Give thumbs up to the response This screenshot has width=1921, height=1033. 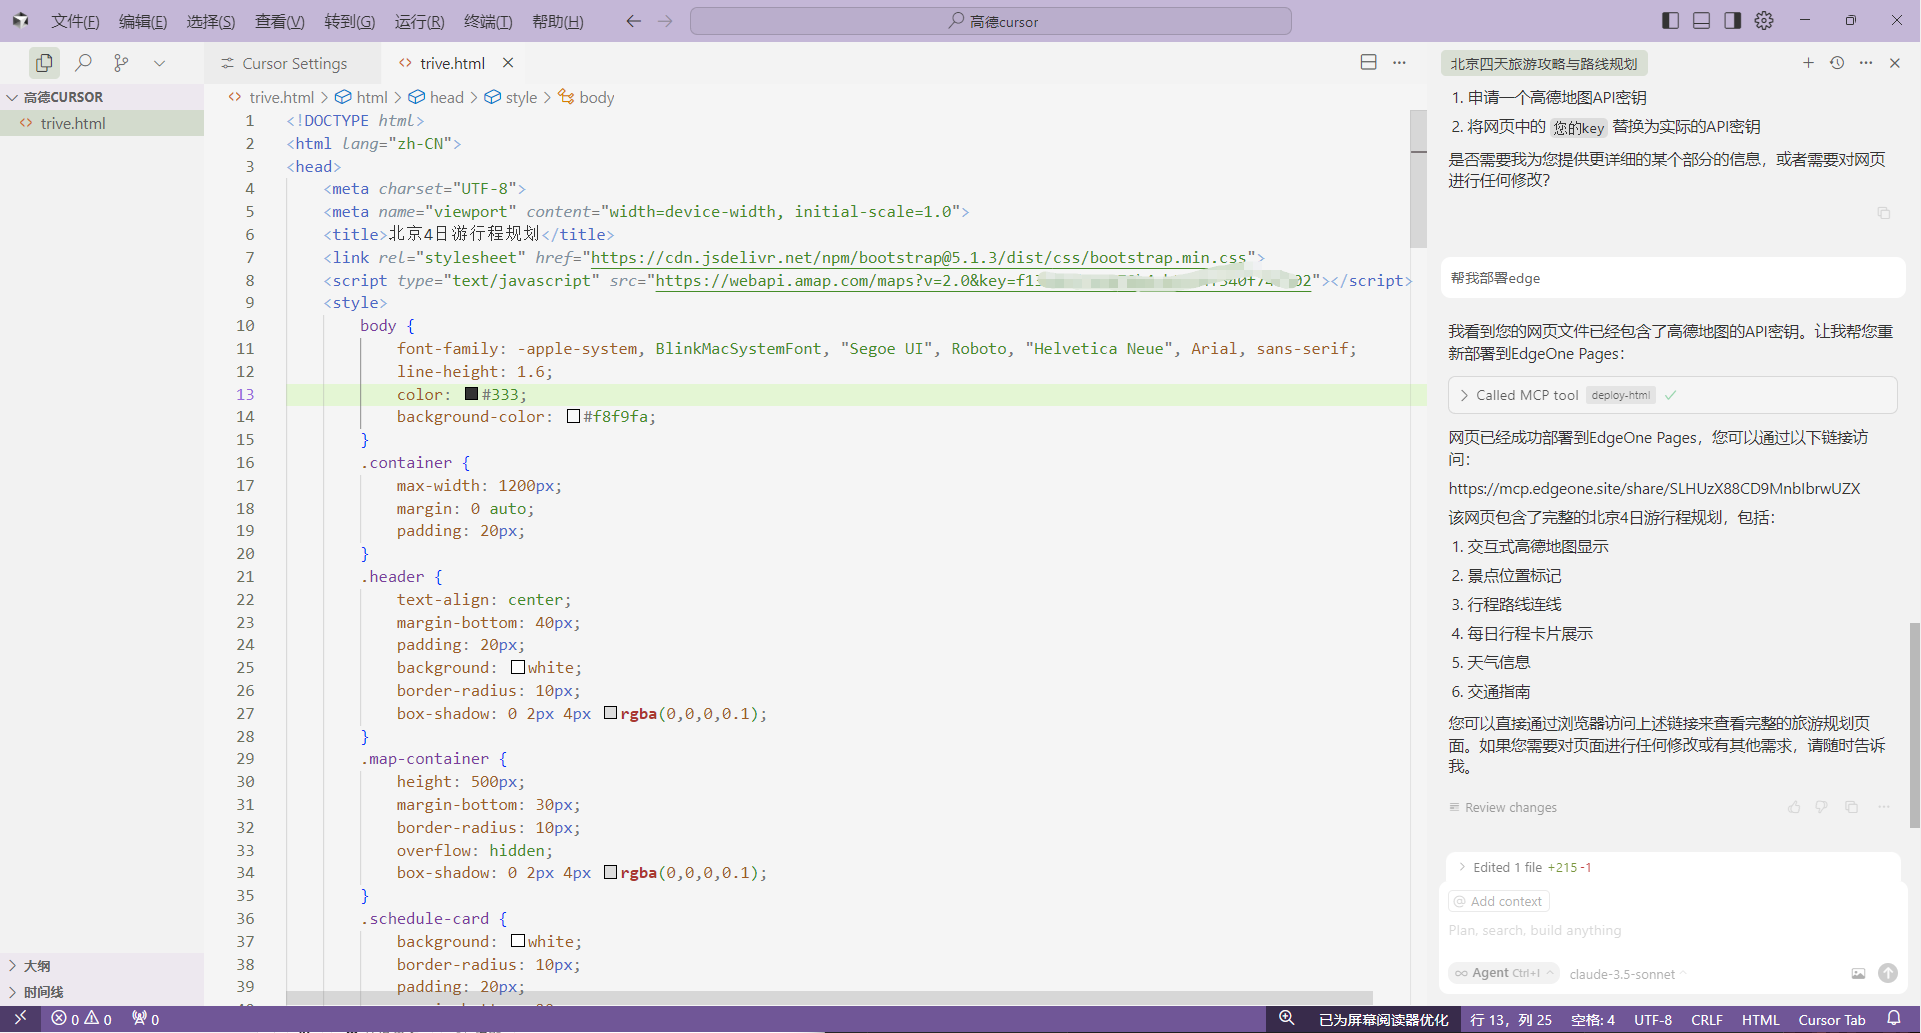(x=1794, y=807)
